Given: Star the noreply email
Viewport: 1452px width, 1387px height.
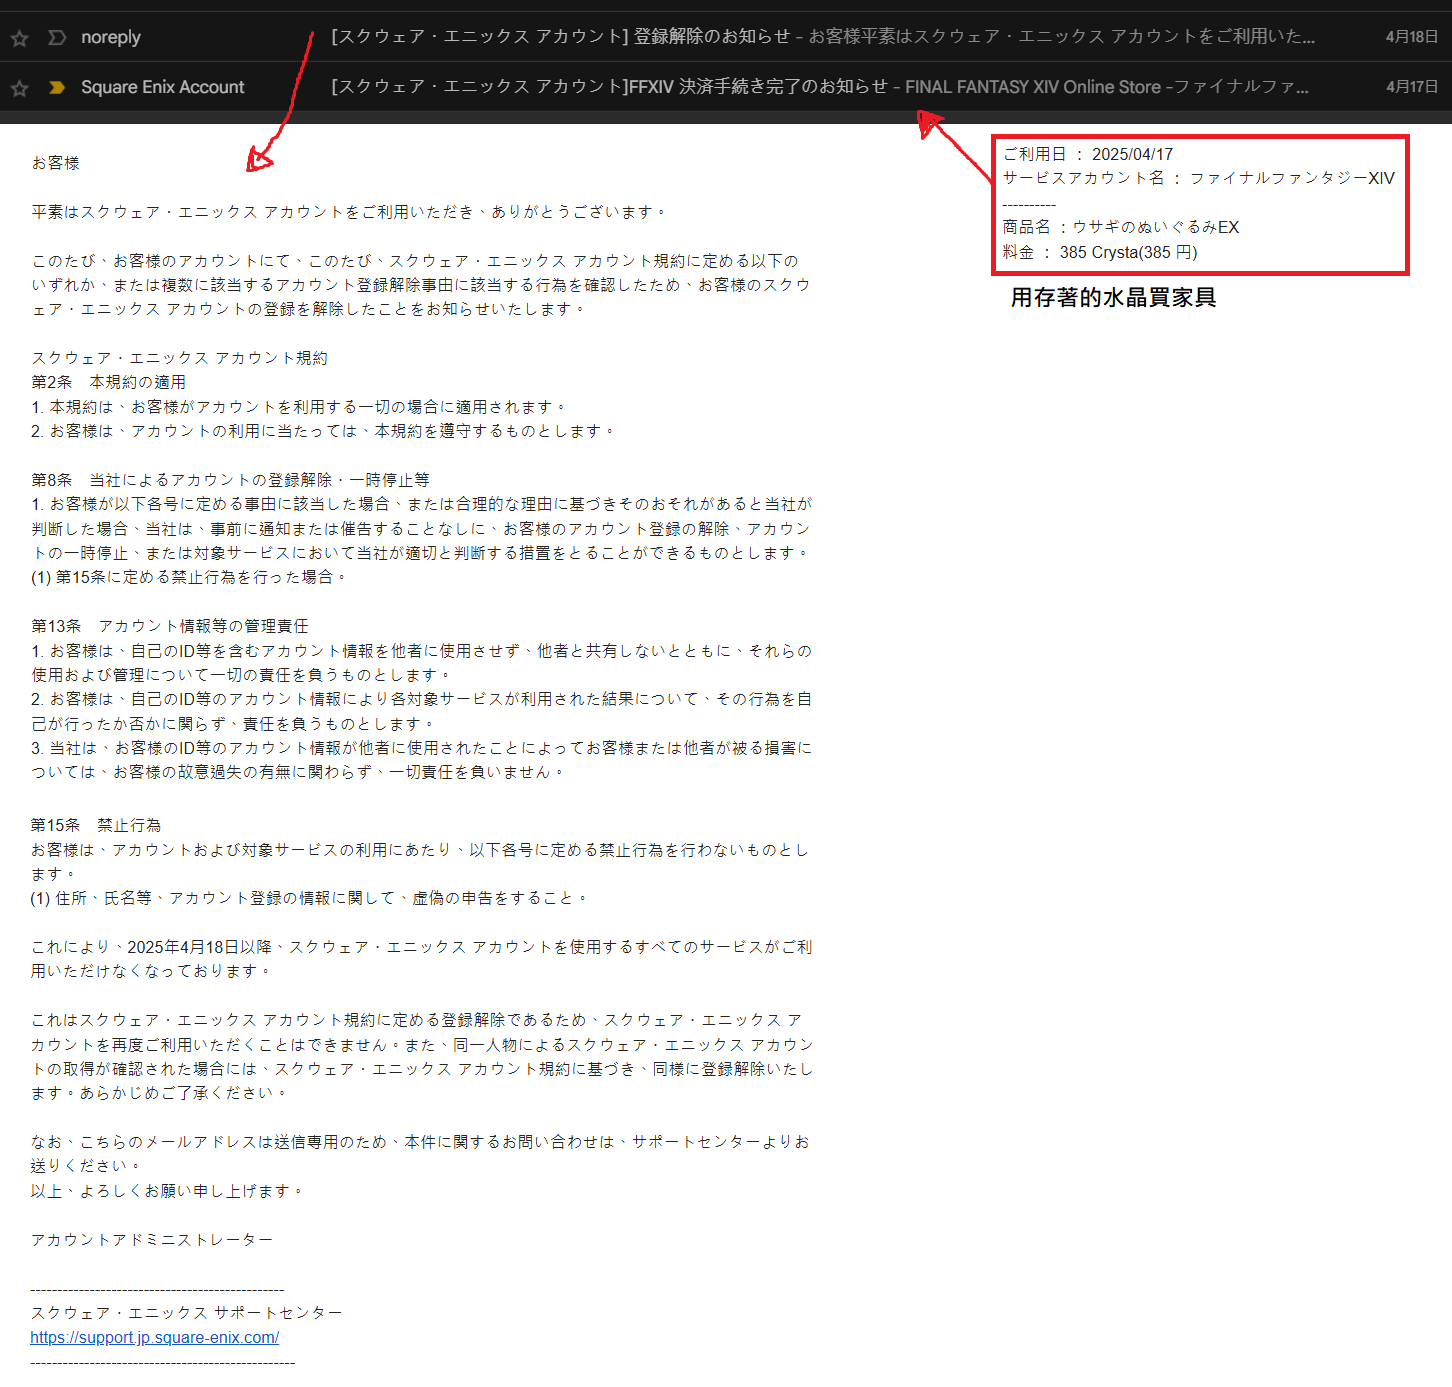Looking at the screenshot, I should (19, 38).
